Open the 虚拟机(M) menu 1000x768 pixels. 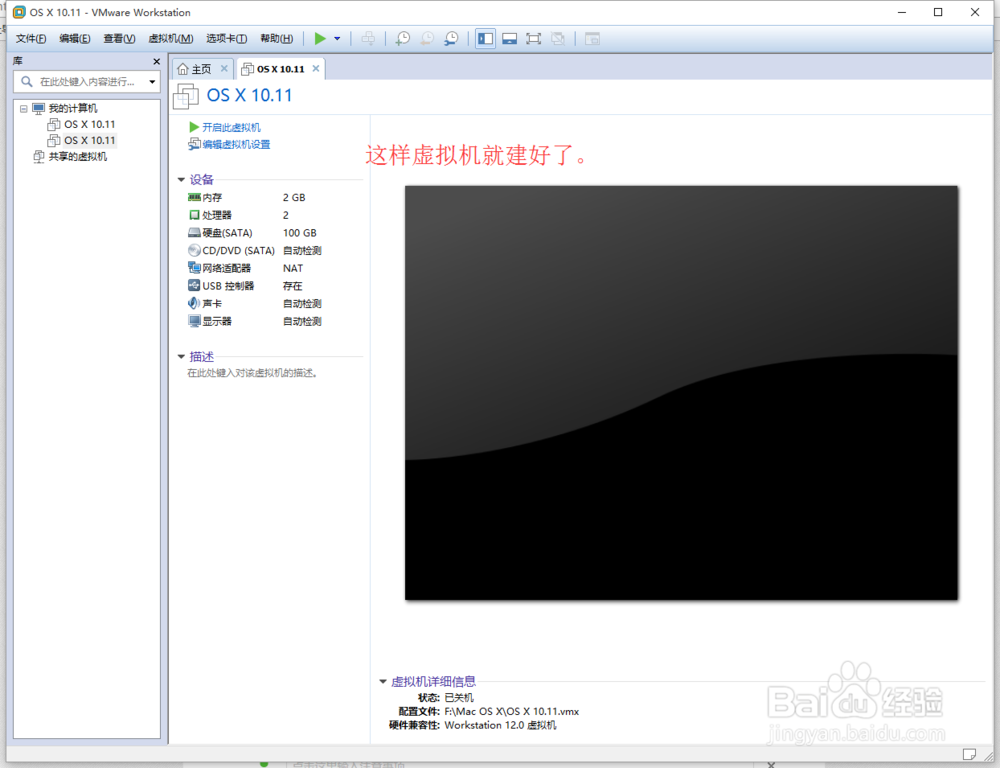tap(170, 38)
